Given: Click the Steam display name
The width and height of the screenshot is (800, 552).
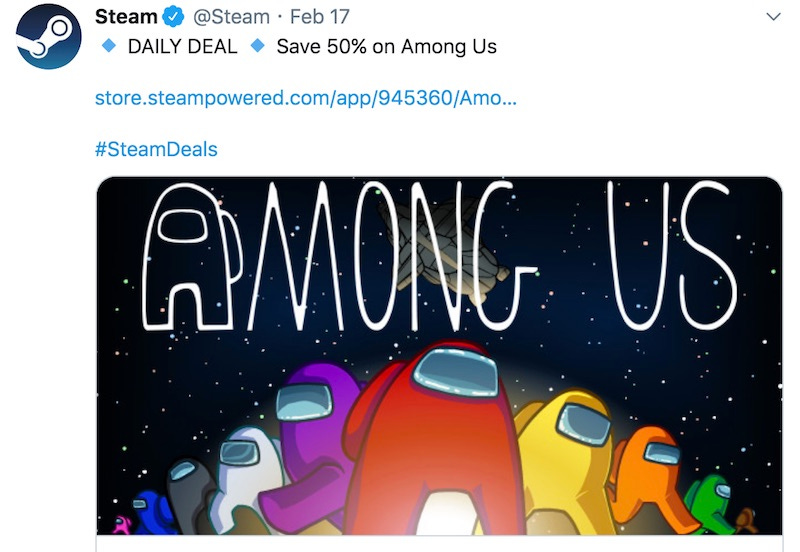Looking at the screenshot, I should (126, 17).
